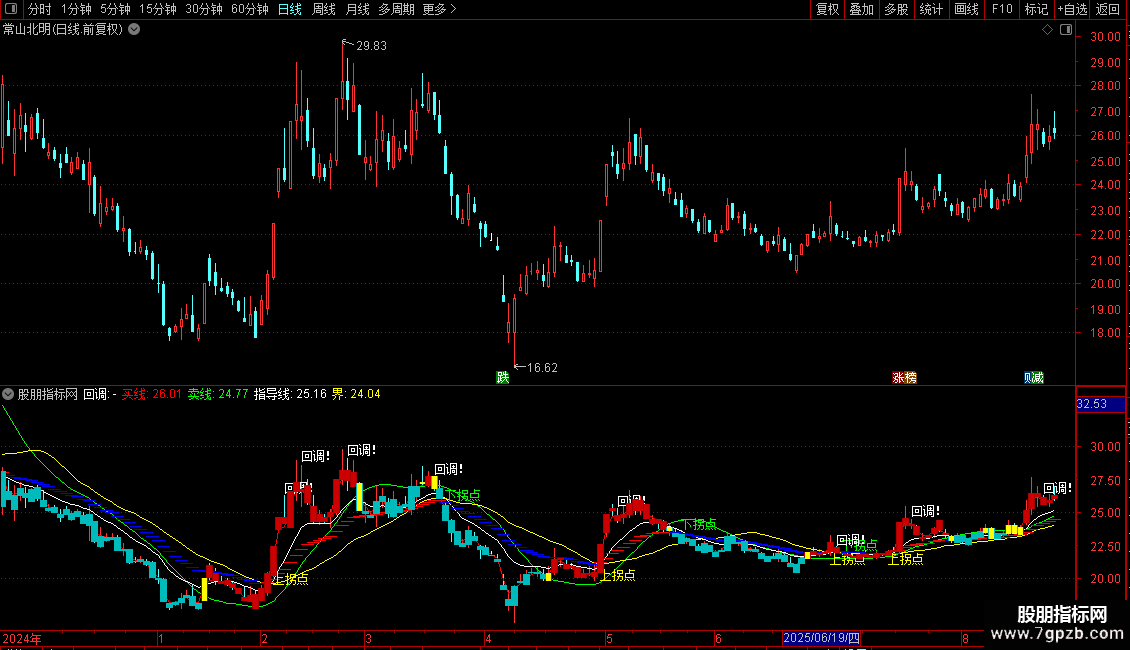Viewport: 1130px width, 650px height.
Task: Click the 财减 event marker
Action: coord(1034,378)
